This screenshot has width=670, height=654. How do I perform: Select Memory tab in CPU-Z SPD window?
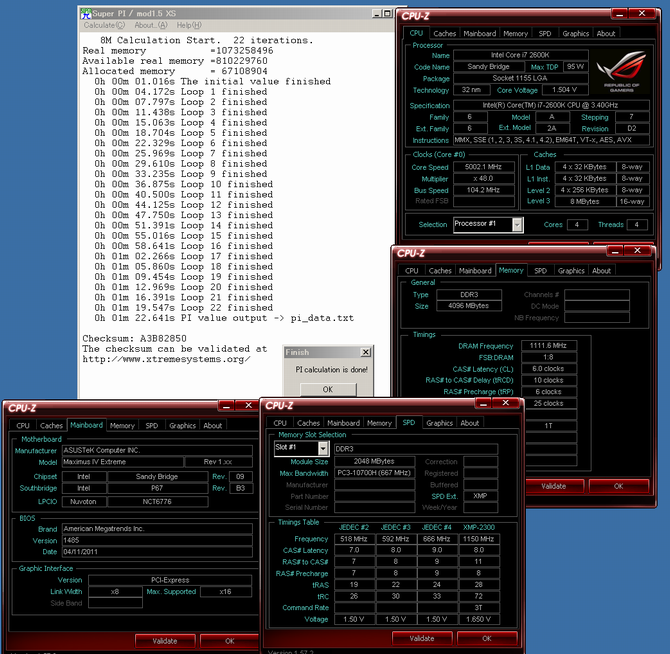(379, 423)
